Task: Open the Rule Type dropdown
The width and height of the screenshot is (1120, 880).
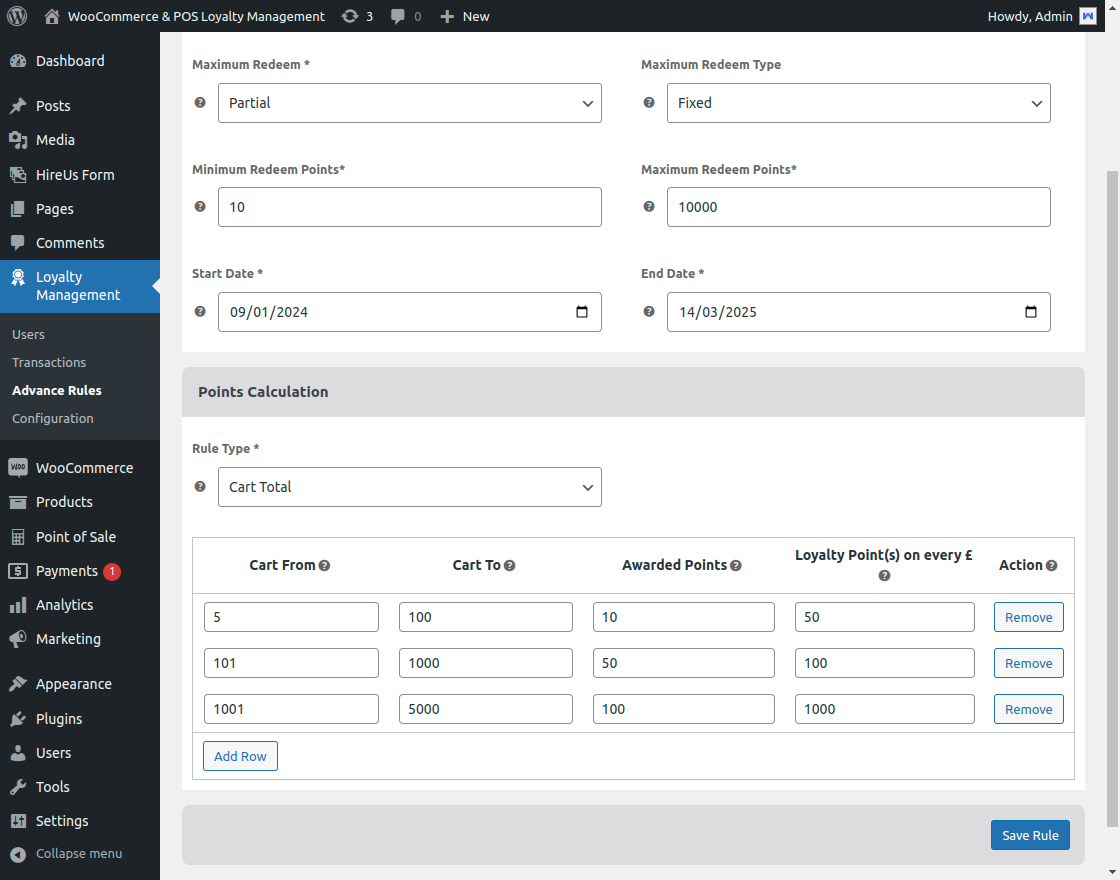Action: pos(410,487)
